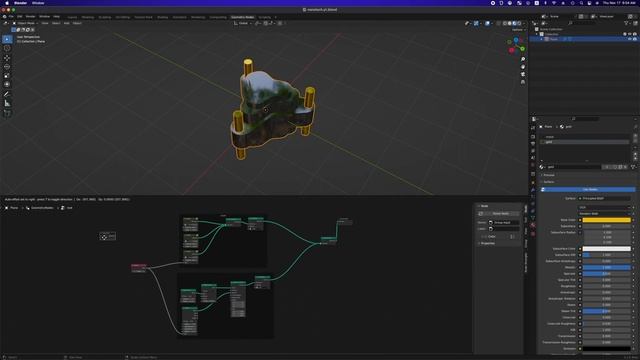Image resolution: width=640 pixels, height=360 pixels.
Task: Open the Object Data green triangle tab
Action: tap(533, 218)
